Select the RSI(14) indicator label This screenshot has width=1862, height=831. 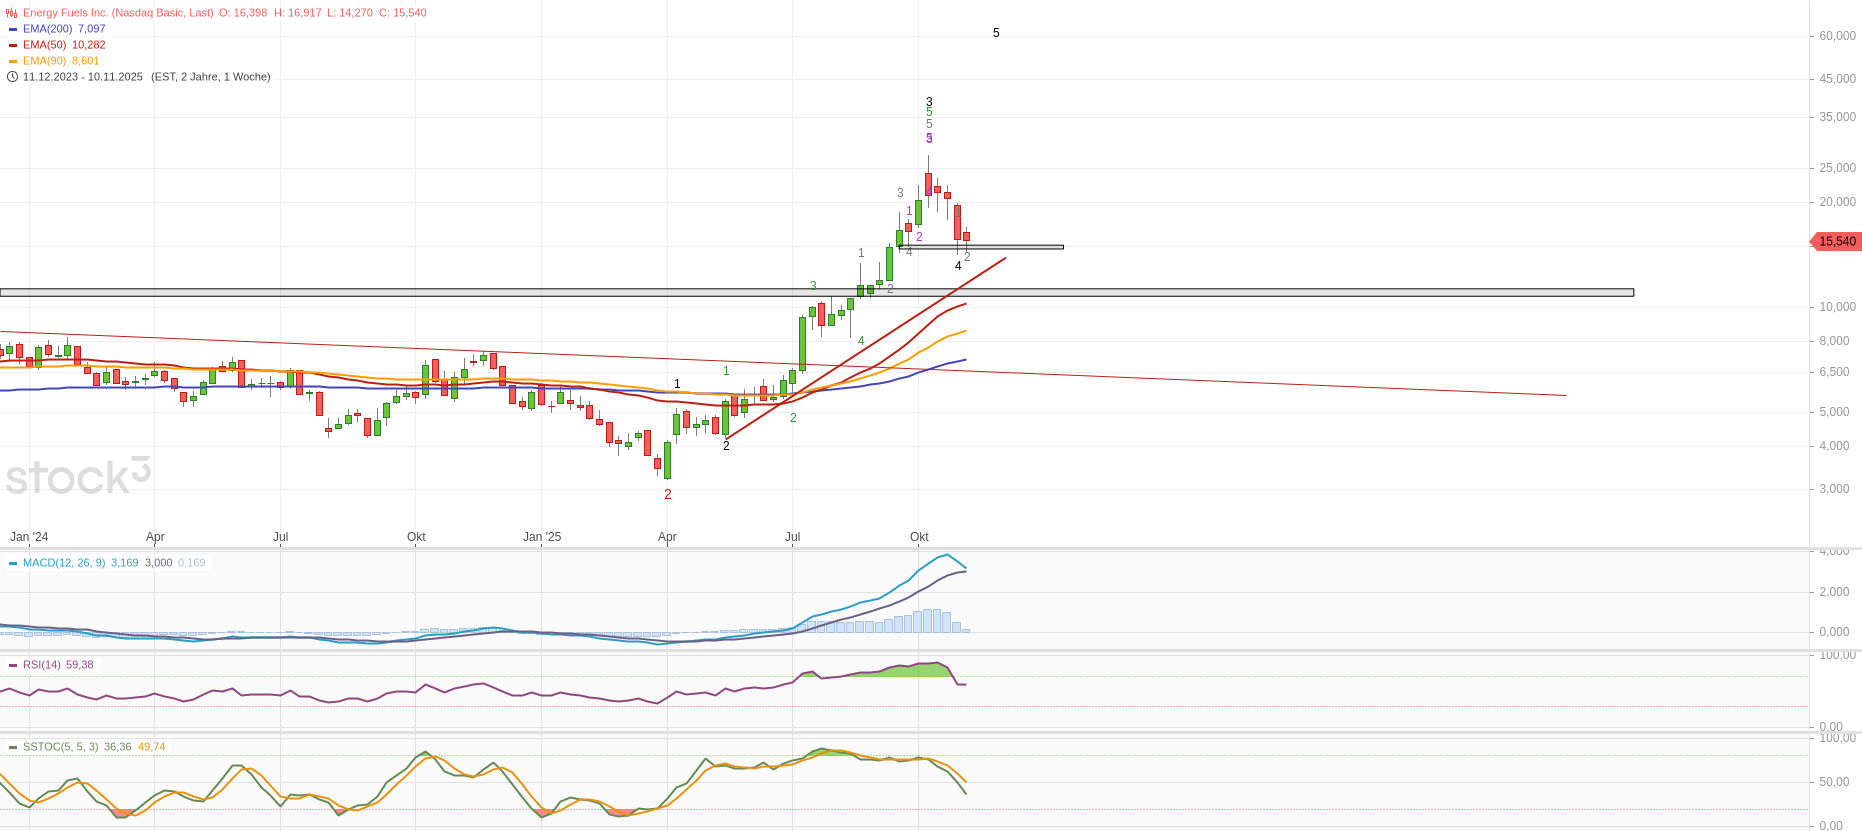coord(42,665)
